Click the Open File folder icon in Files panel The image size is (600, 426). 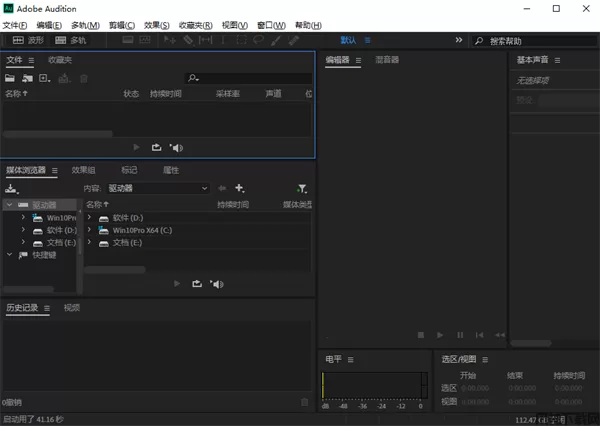(x=11, y=78)
